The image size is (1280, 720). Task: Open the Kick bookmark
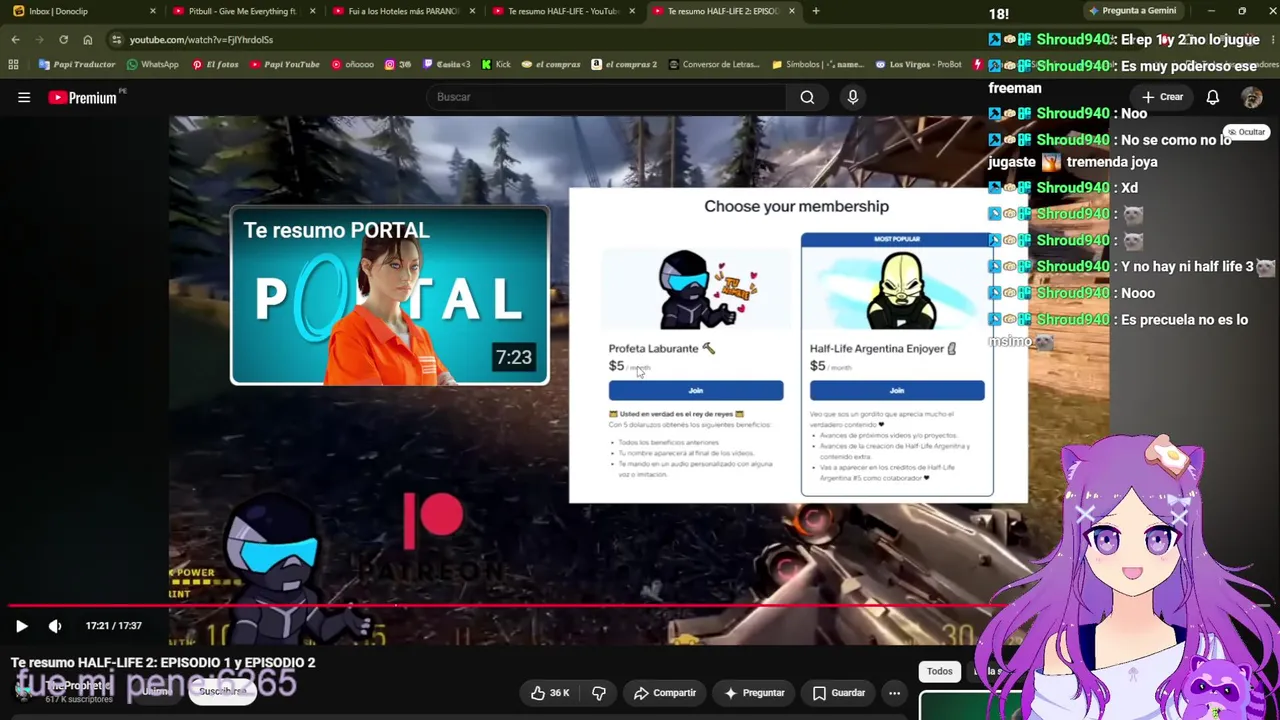[x=496, y=65]
